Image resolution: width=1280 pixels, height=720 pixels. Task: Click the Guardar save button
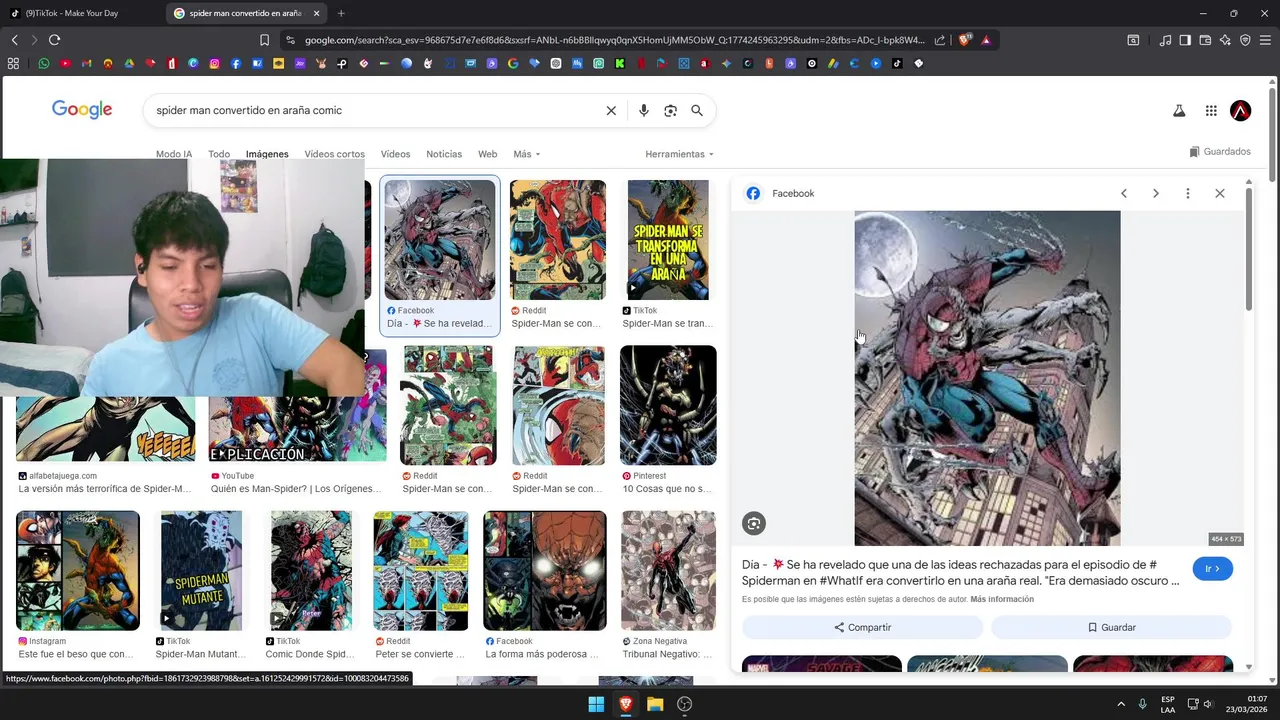pyautogui.click(x=1111, y=627)
